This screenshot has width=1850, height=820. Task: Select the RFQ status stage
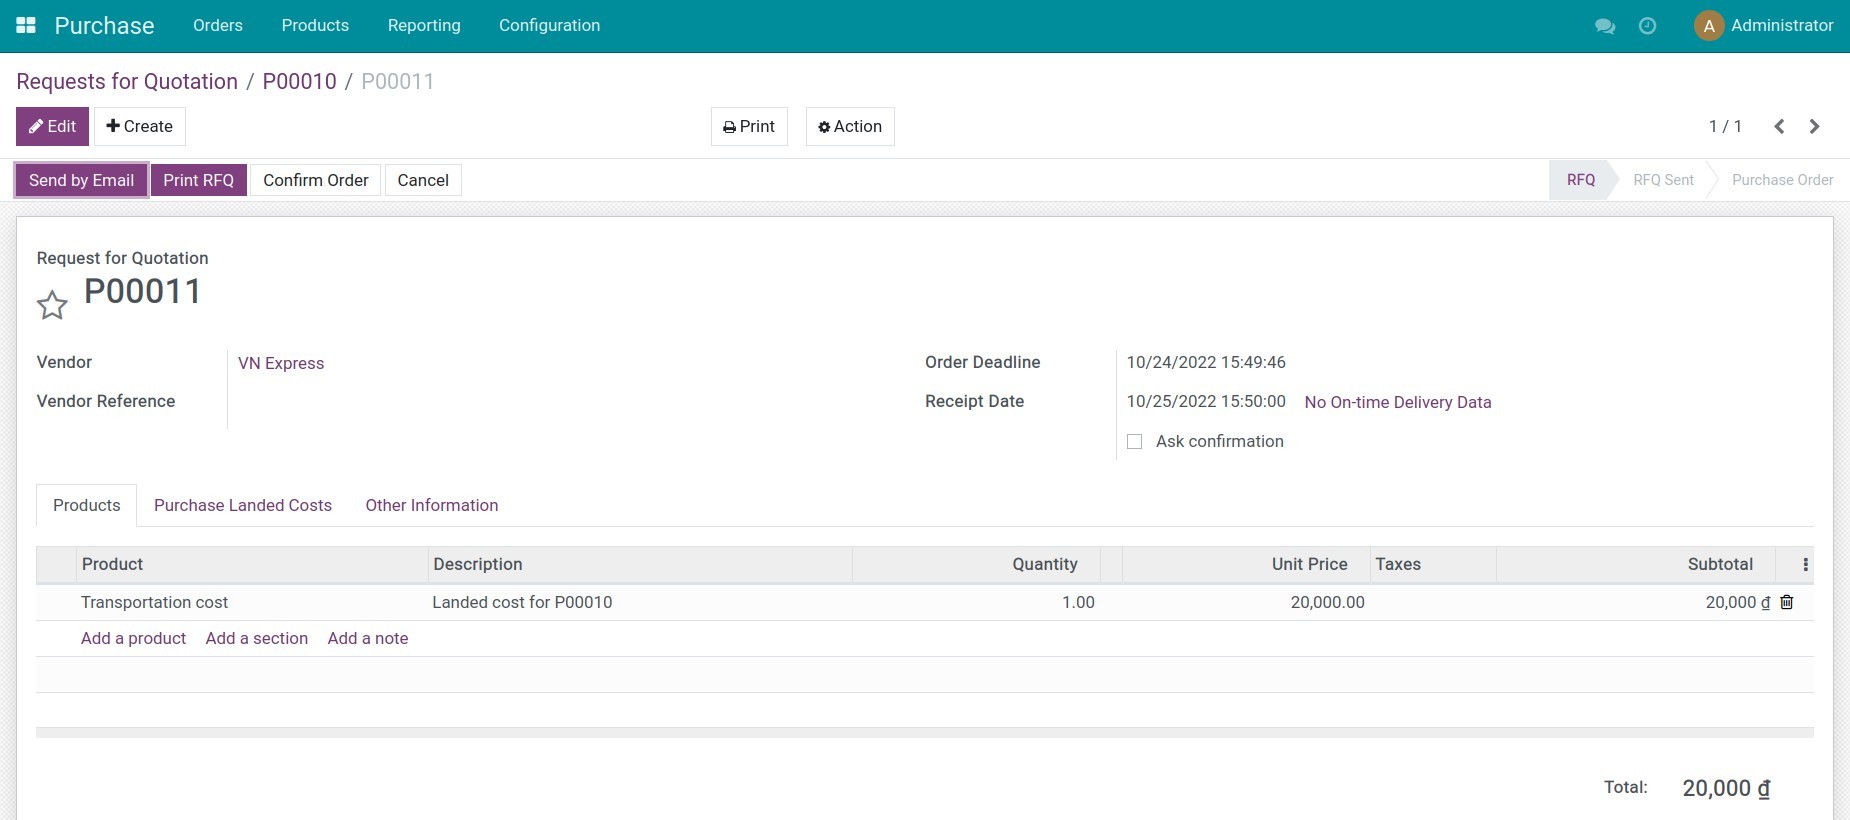[x=1581, y=180]
